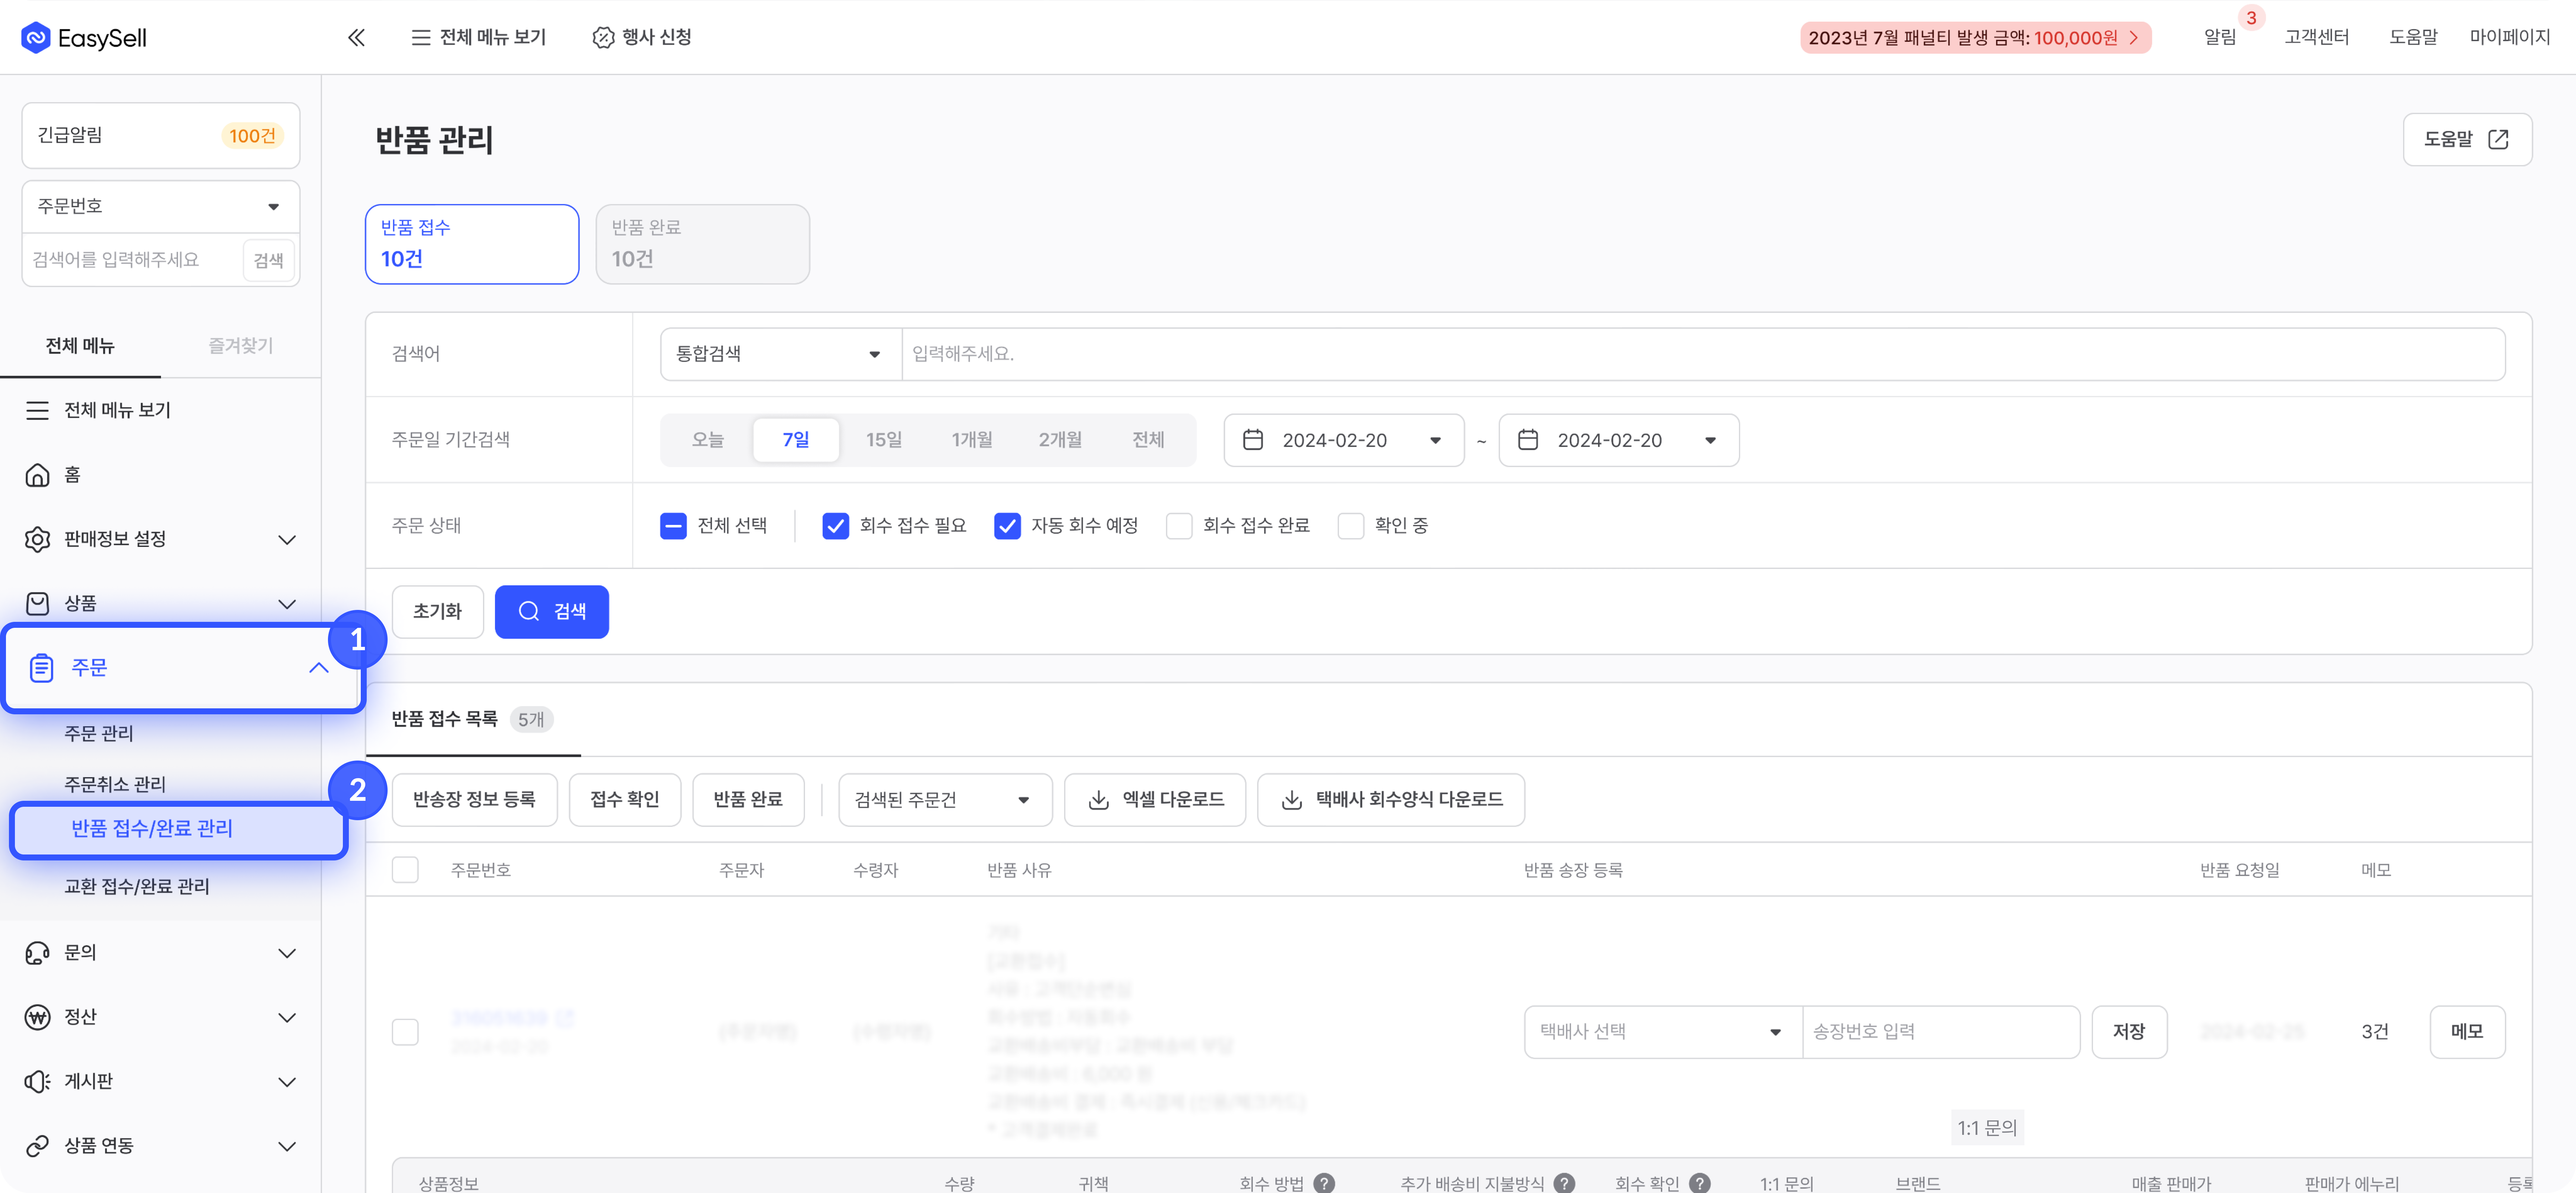Check the 회수 접수 완료 checkbox
This screenshot has width=2576, height=1193.
(x=1179, y=526)
